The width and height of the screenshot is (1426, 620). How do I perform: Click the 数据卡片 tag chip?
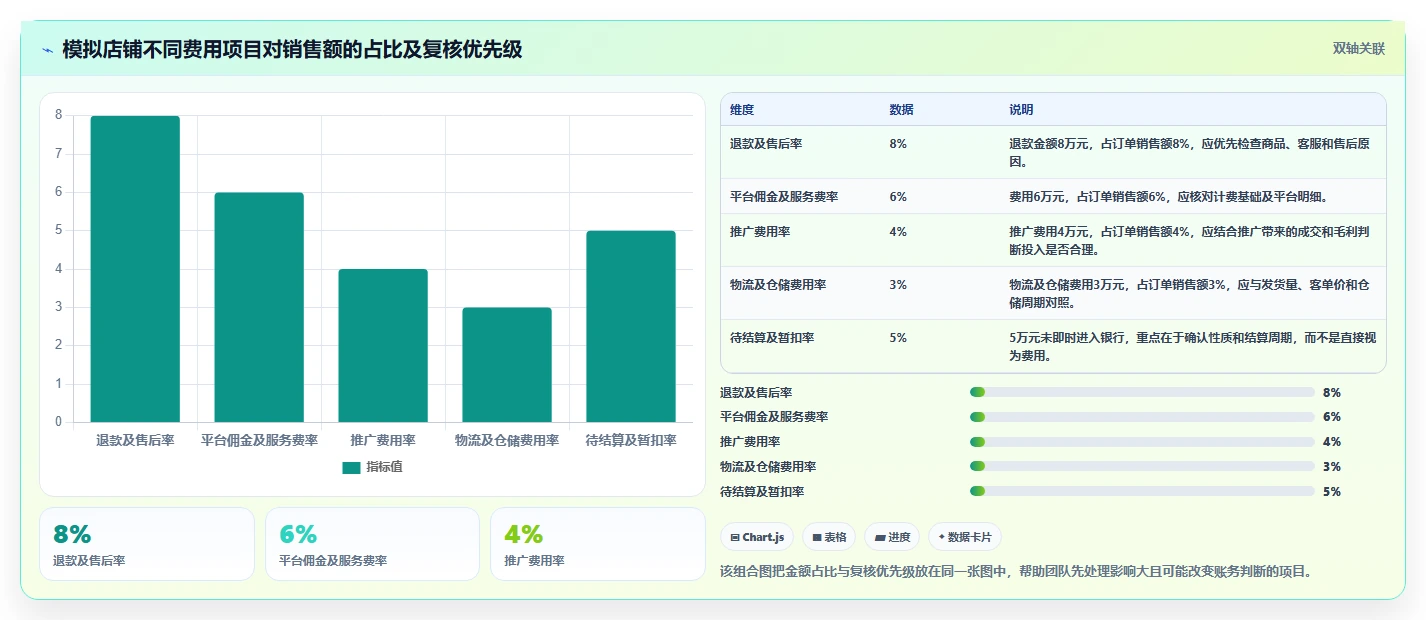point(965,537)
